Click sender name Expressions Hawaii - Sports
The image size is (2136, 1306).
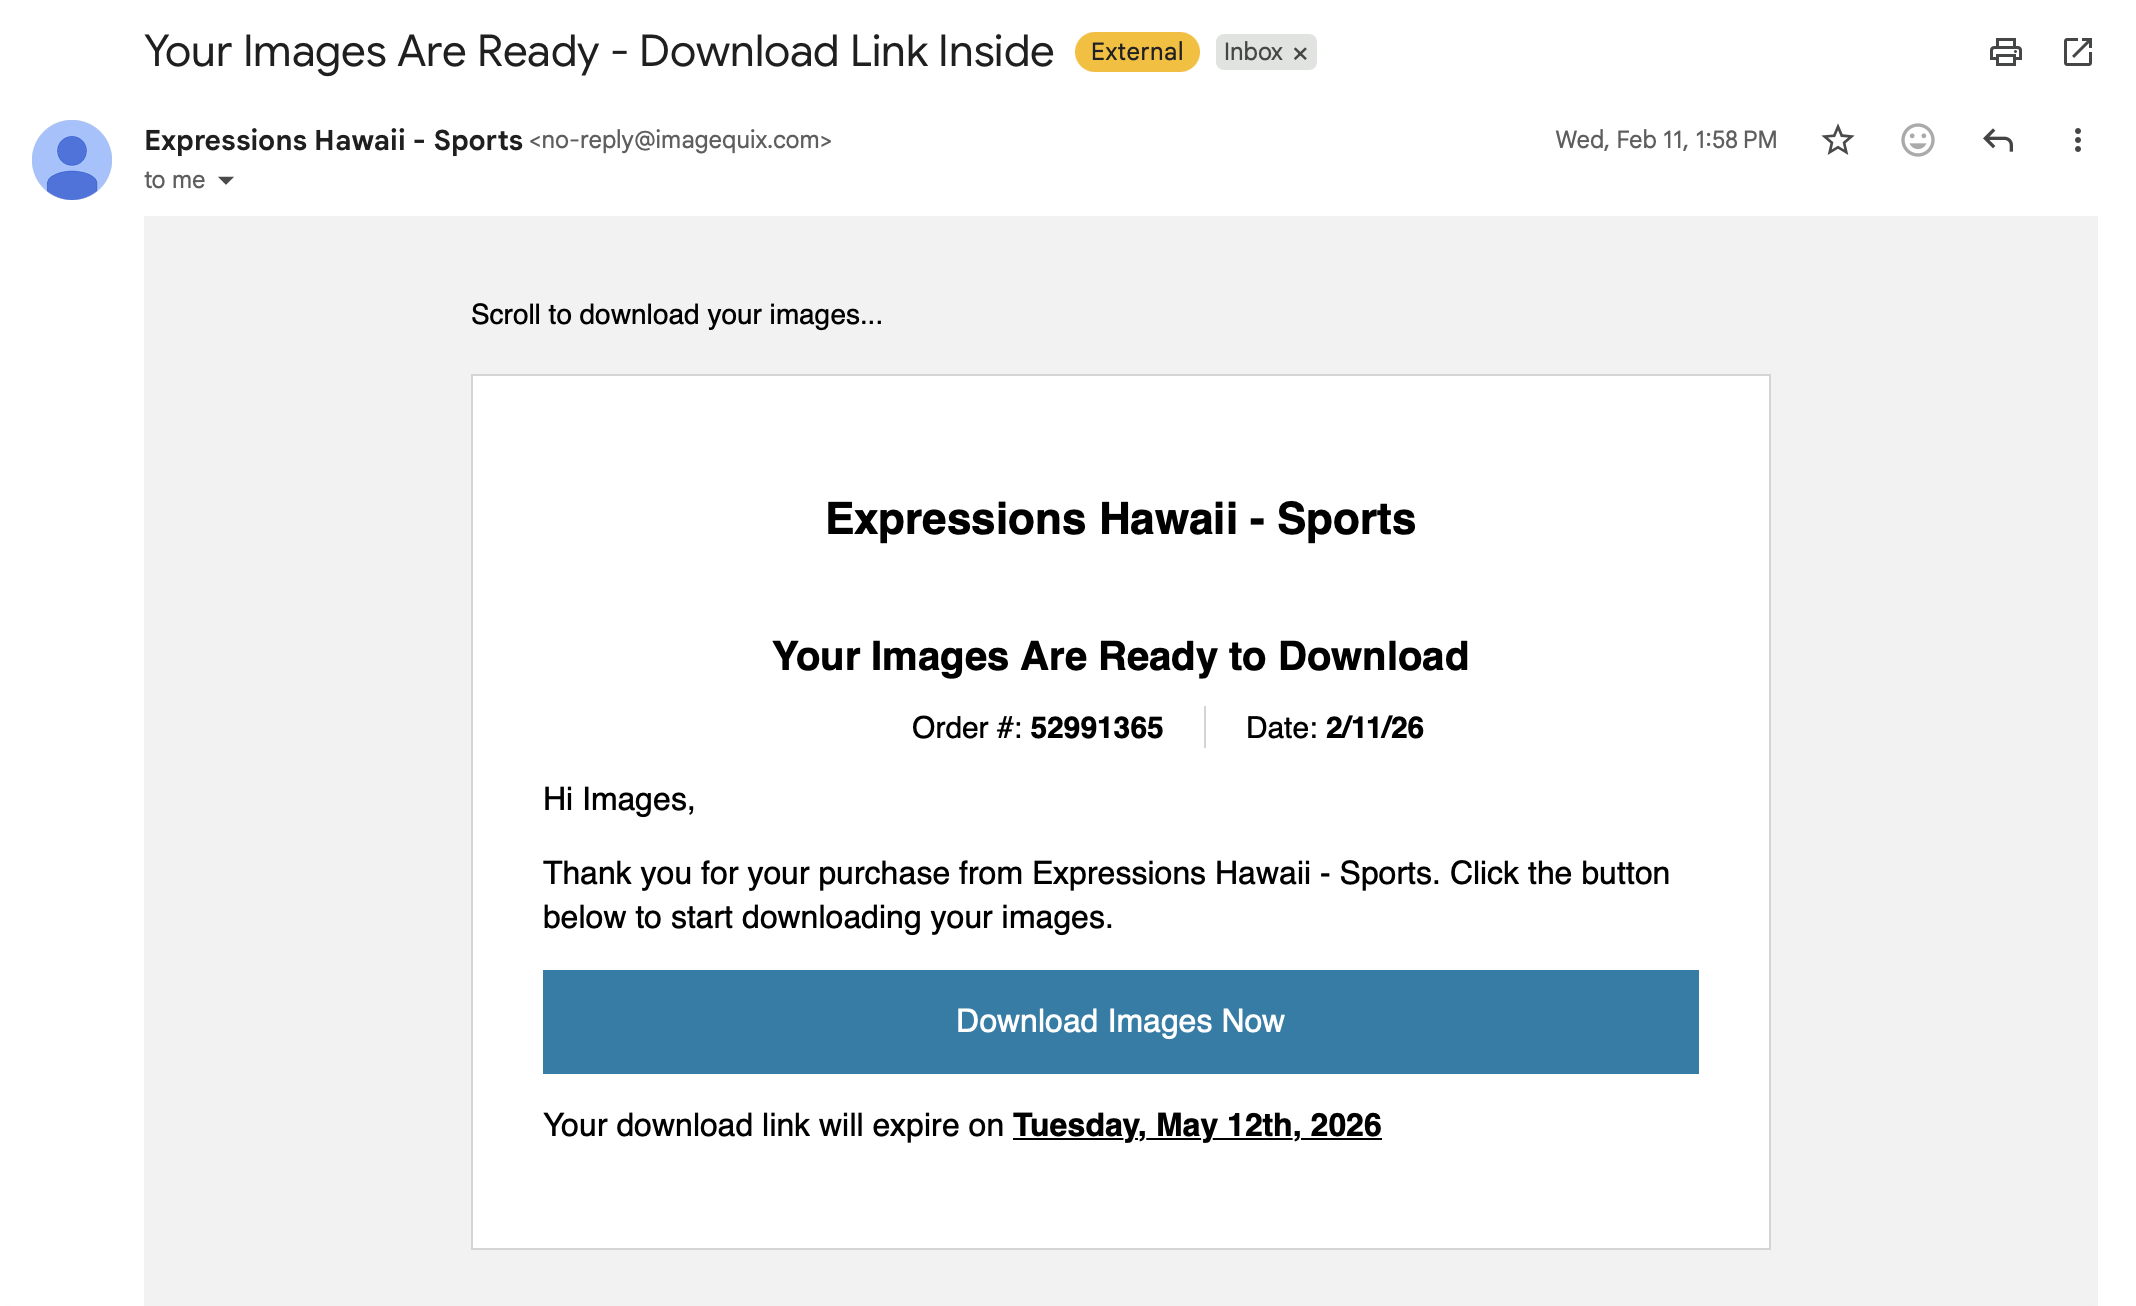(x=333, y=140)
